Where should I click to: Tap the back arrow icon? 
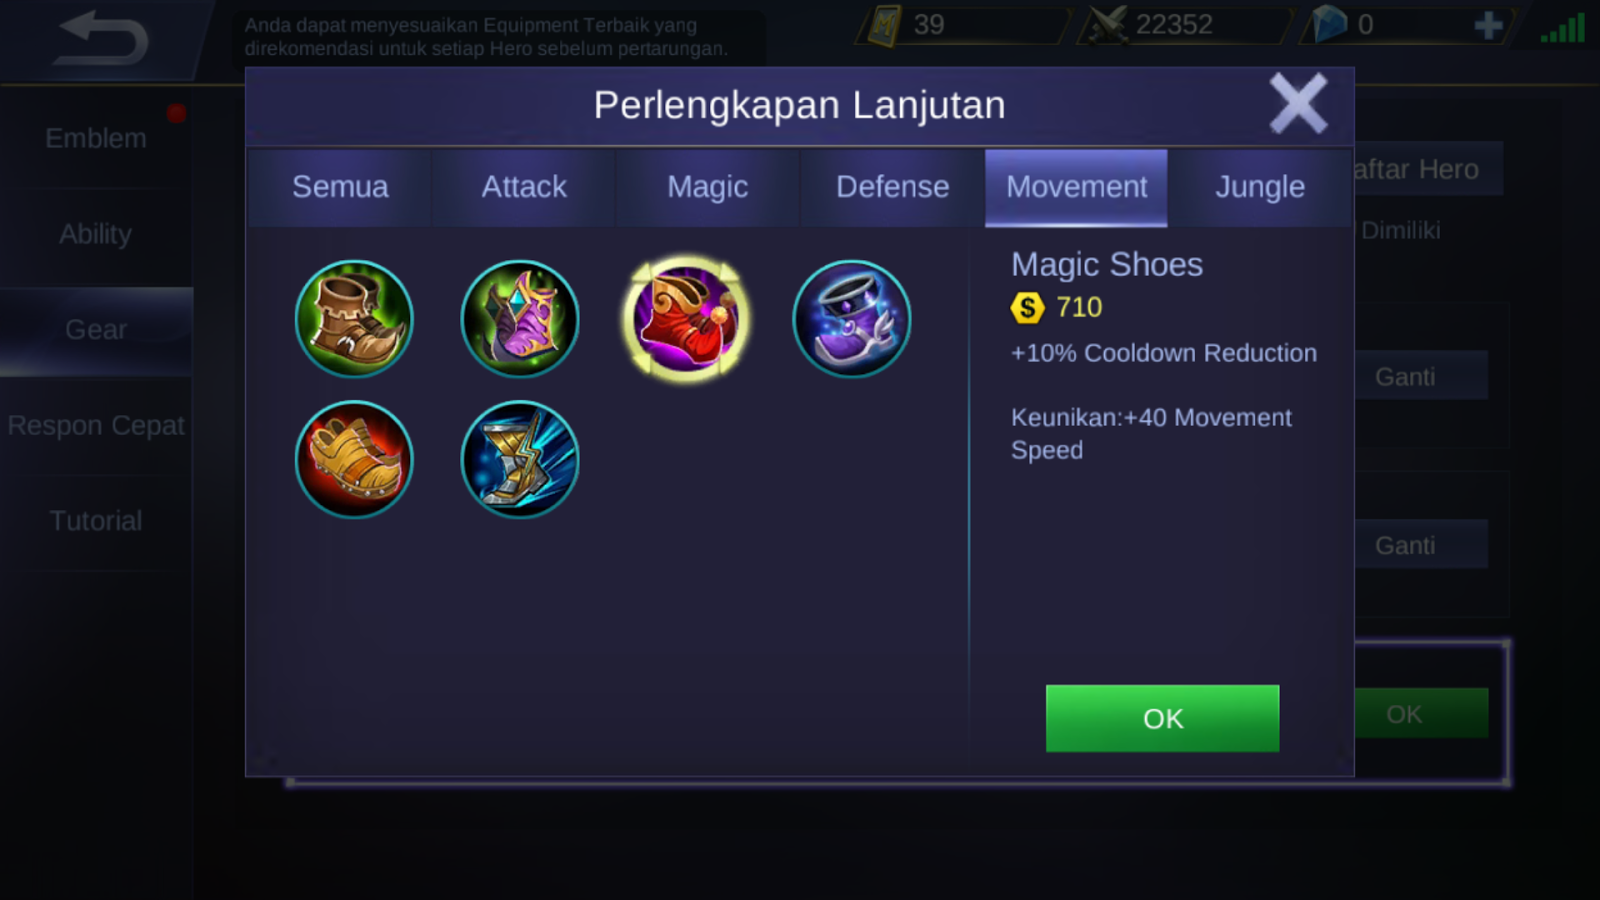[x=102, y=39]
